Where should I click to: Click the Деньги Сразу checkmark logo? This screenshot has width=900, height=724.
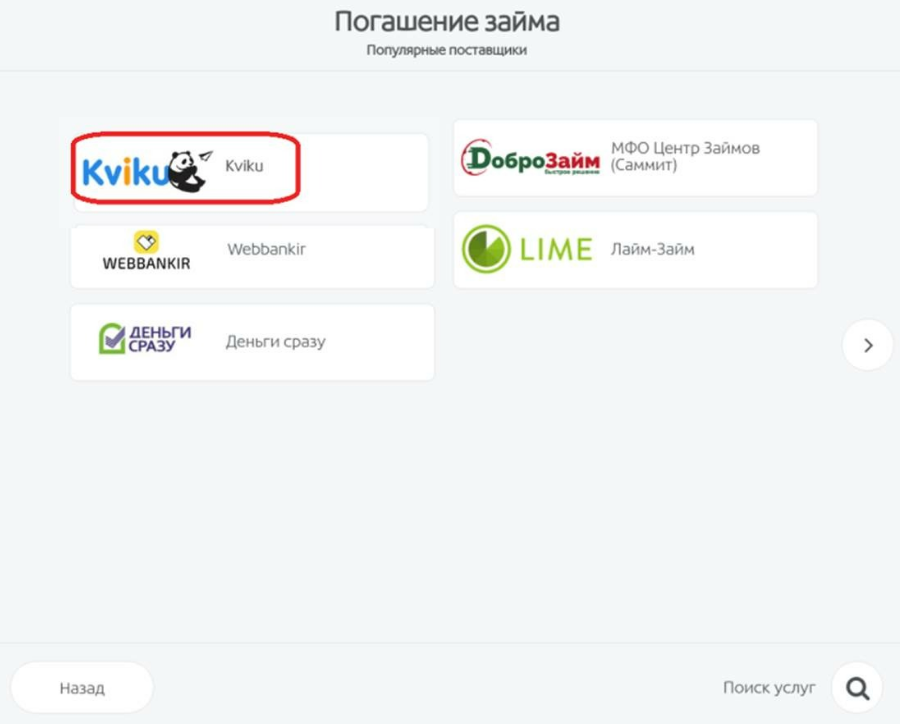[x=113, y=340]
